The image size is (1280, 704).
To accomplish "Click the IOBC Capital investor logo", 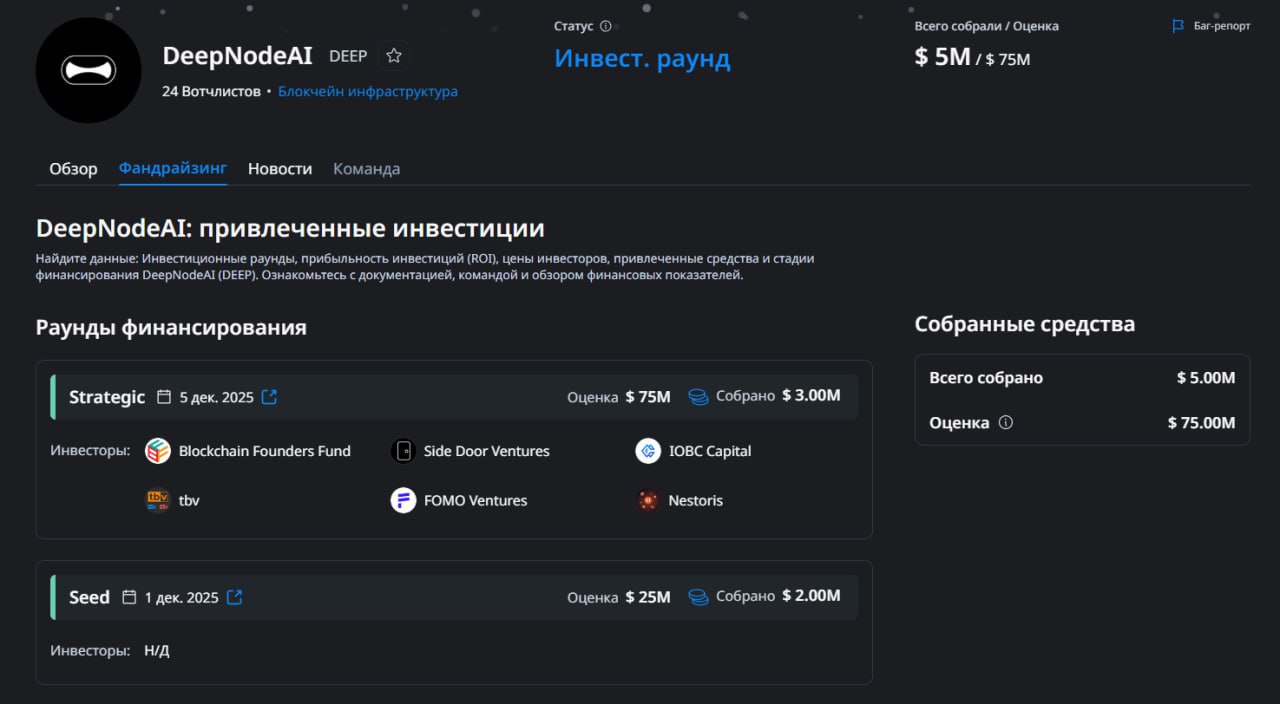I will (x=648, y=451).
